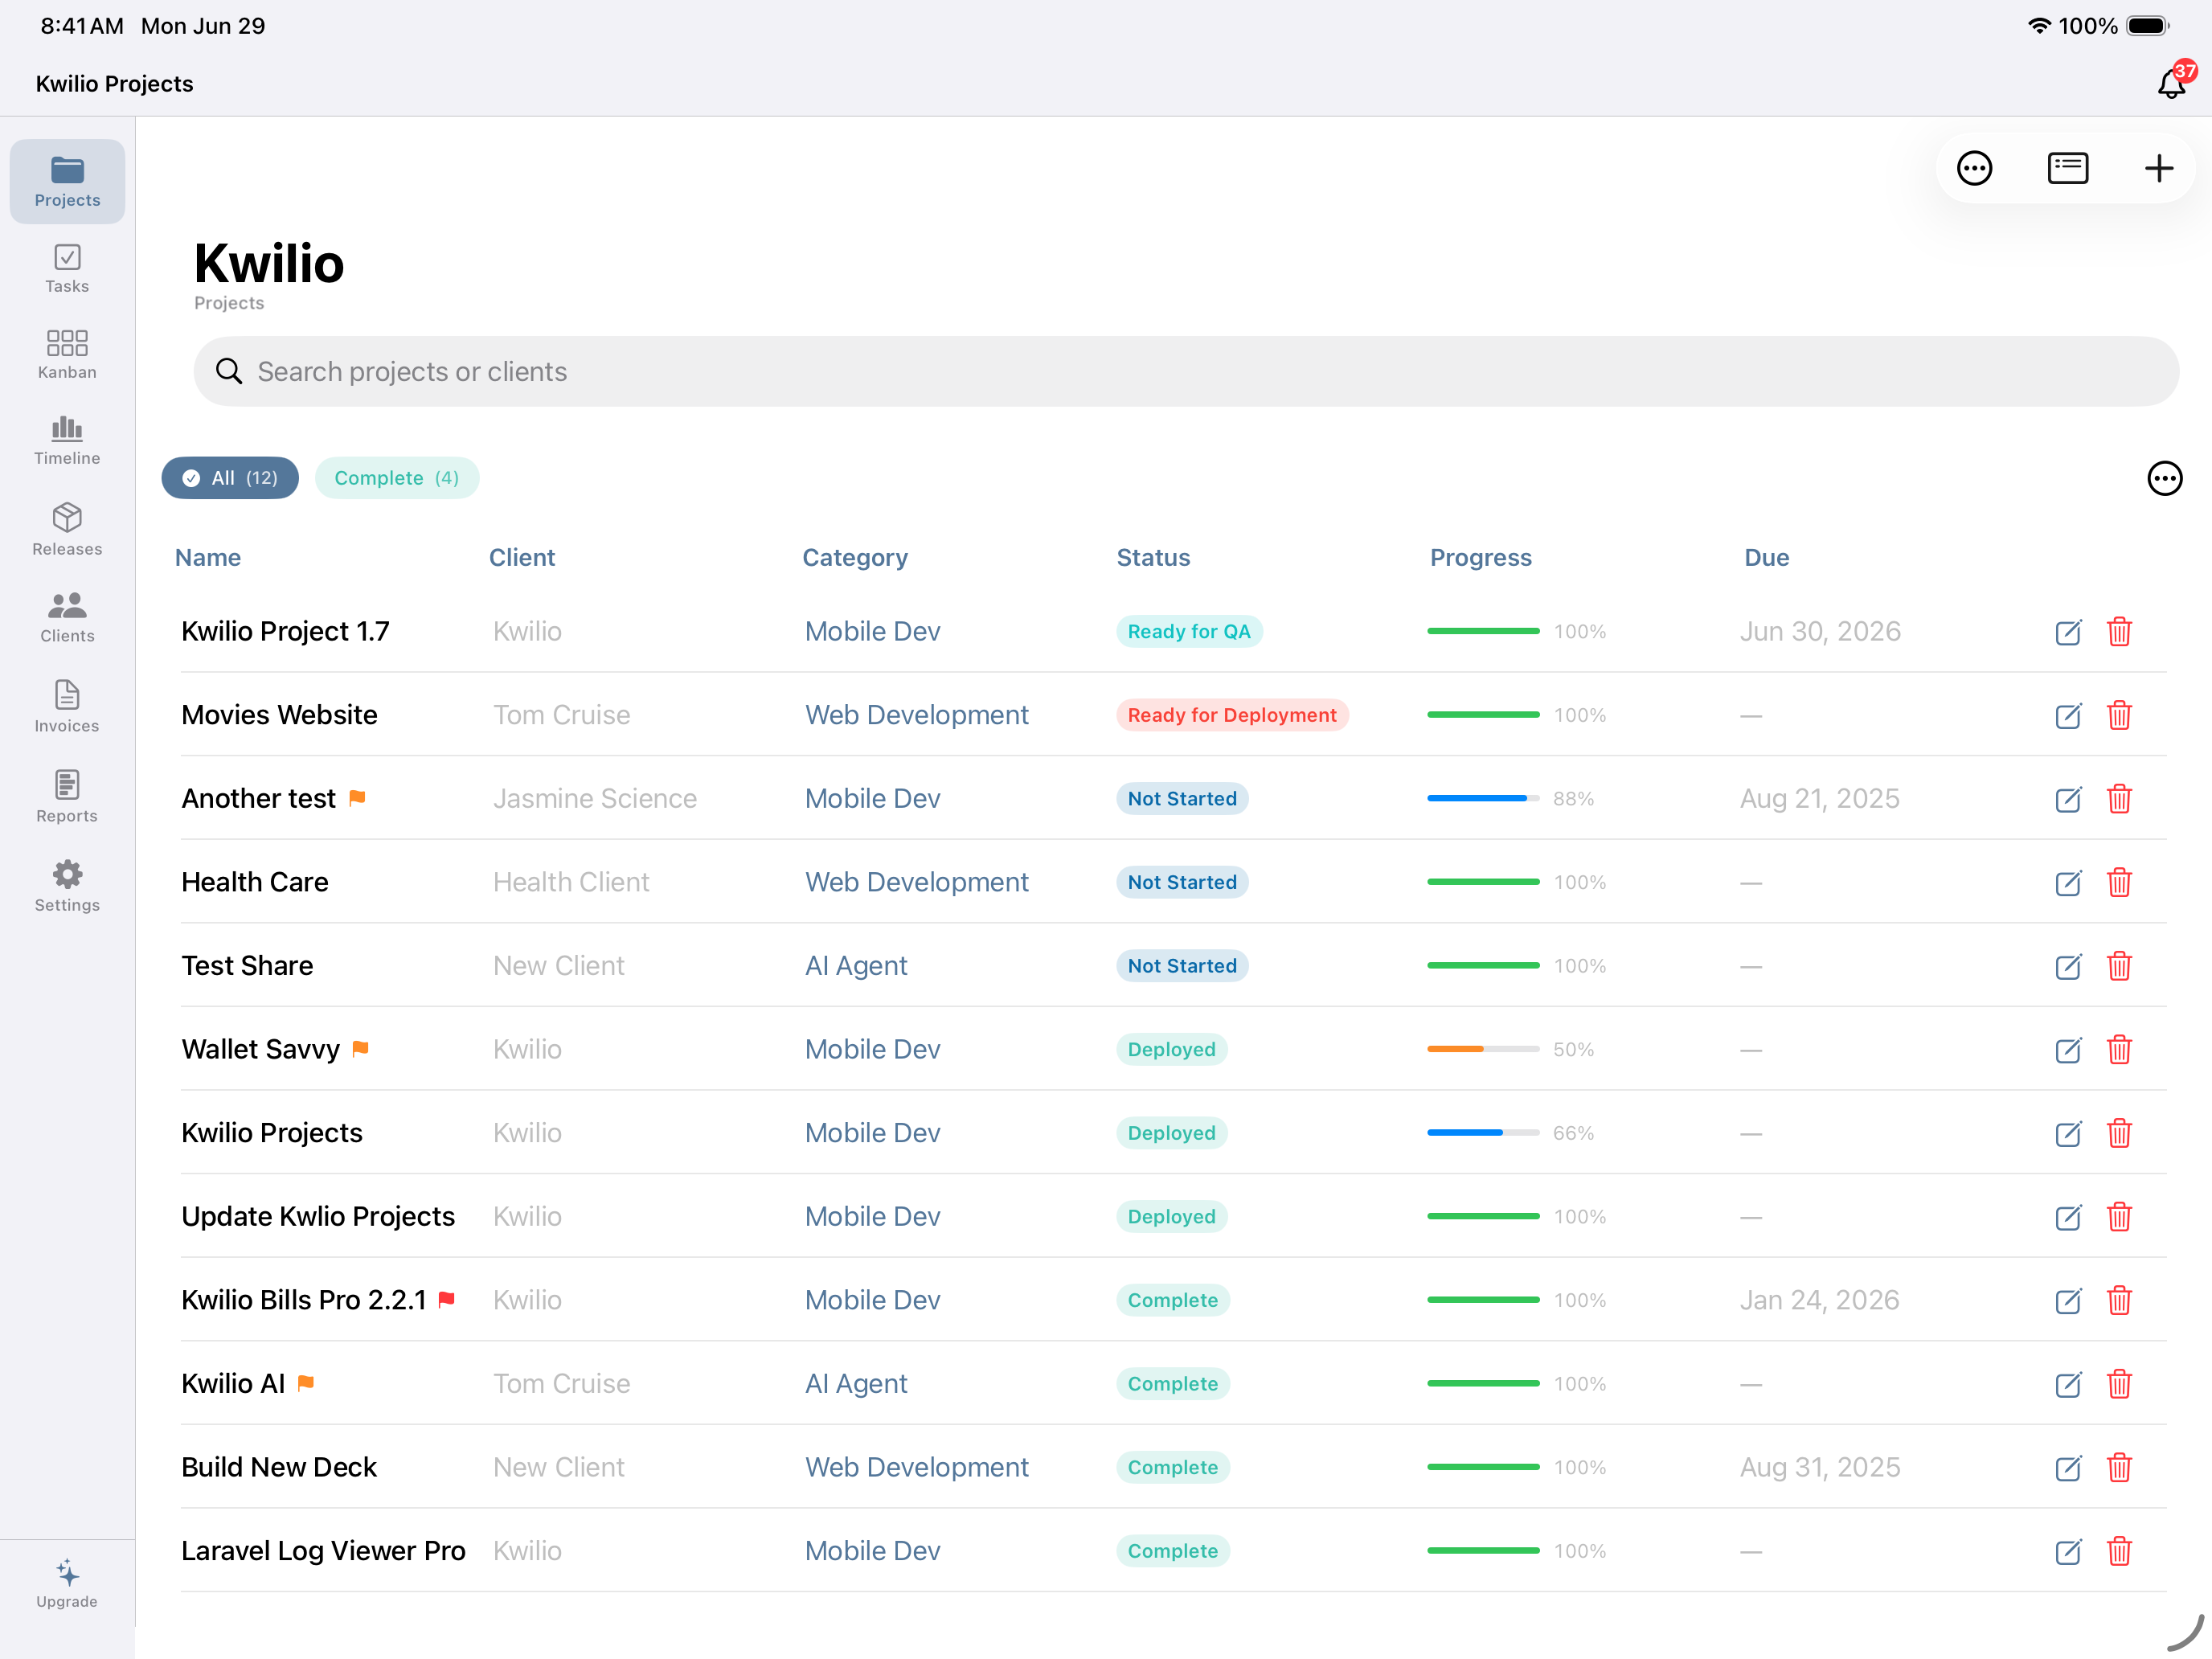Open Settings in sidebar
The image size is (2212, 1659).
67,886
